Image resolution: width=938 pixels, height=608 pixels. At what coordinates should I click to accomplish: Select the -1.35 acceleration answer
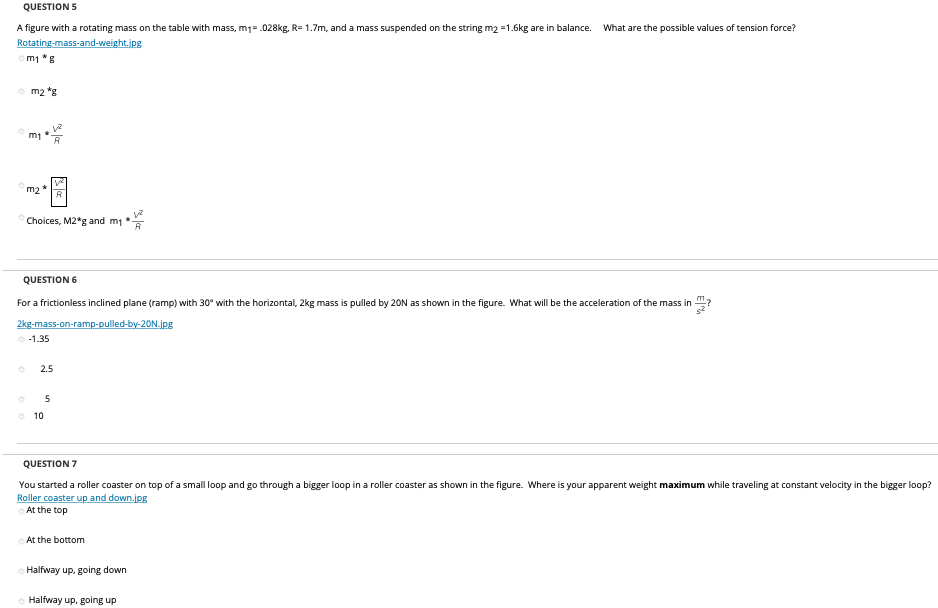[x=22, y=339]
